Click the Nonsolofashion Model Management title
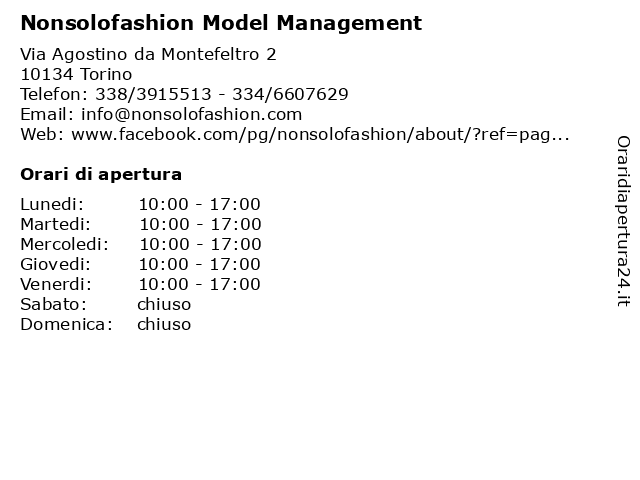The width and height of the screenshot is (640, 480). pos(221,23)
